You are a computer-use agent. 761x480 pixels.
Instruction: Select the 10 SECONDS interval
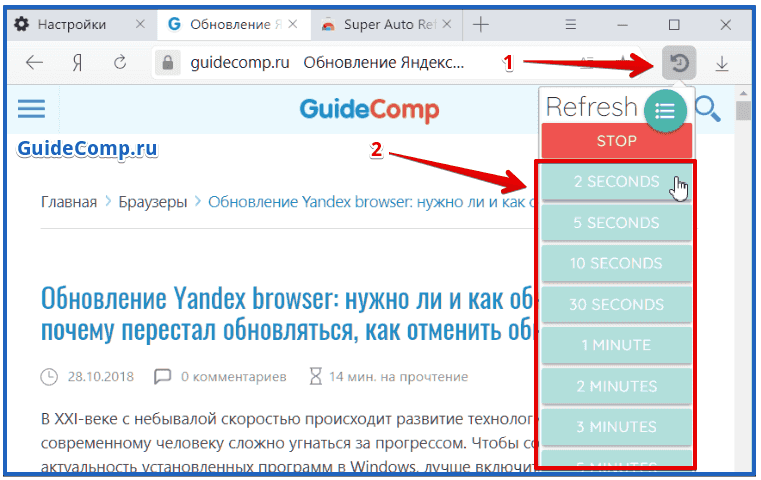[x=616, y=264]
